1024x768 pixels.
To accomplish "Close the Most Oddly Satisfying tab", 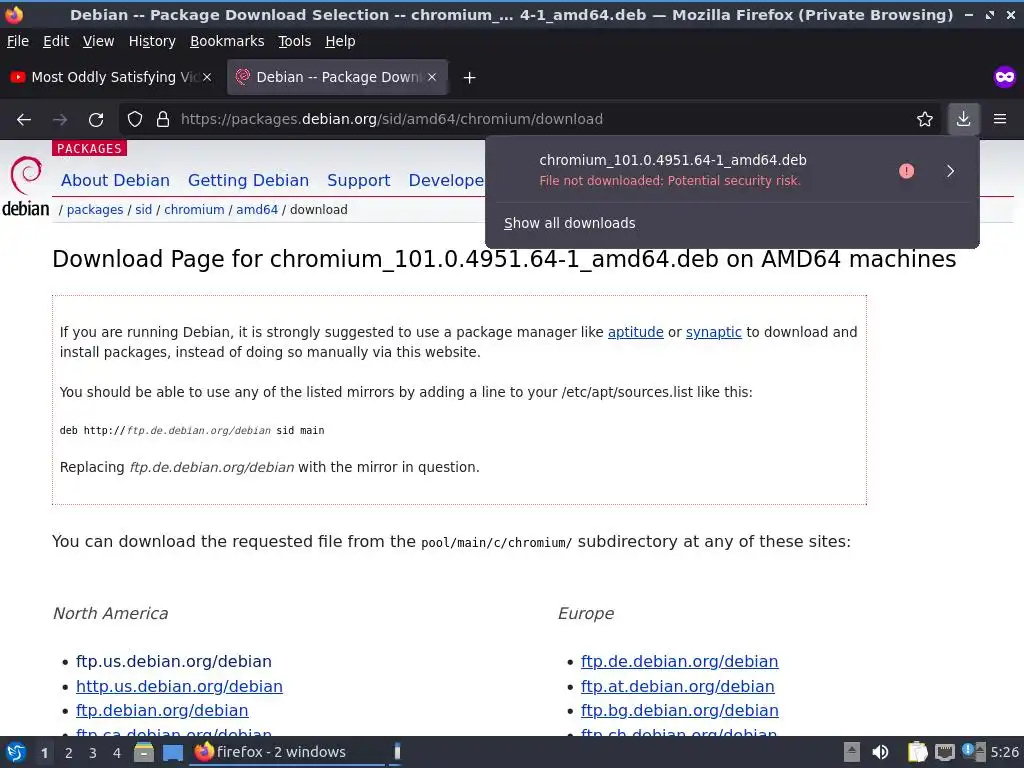I will [x=207, y=77].
